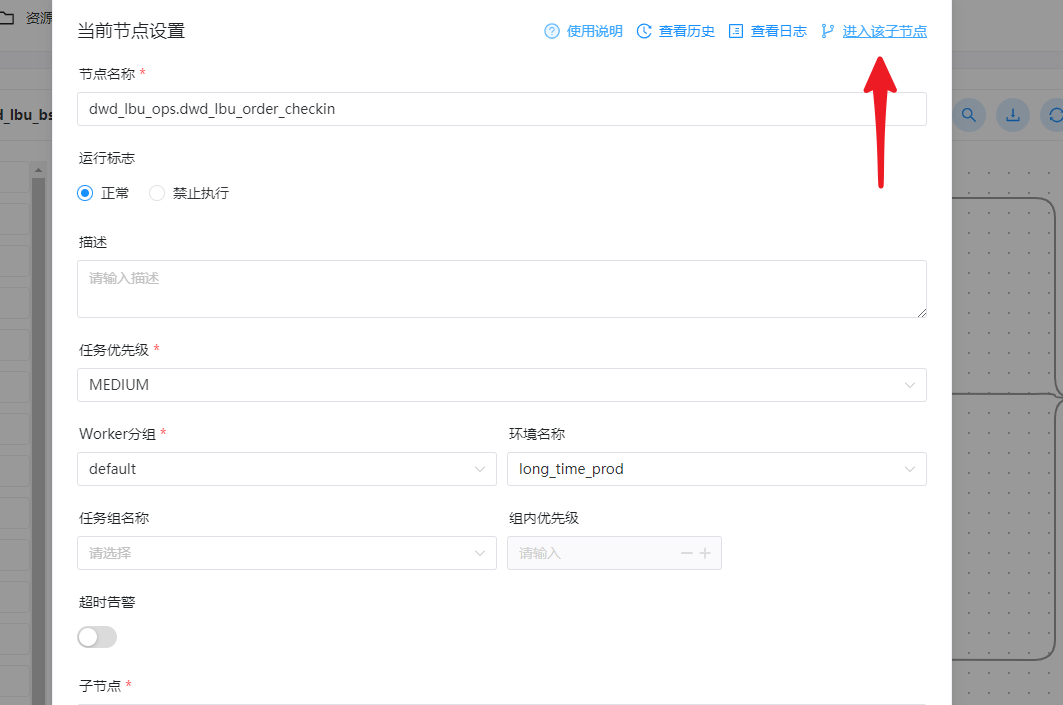Click the clock history icon

tap(644, 31)
